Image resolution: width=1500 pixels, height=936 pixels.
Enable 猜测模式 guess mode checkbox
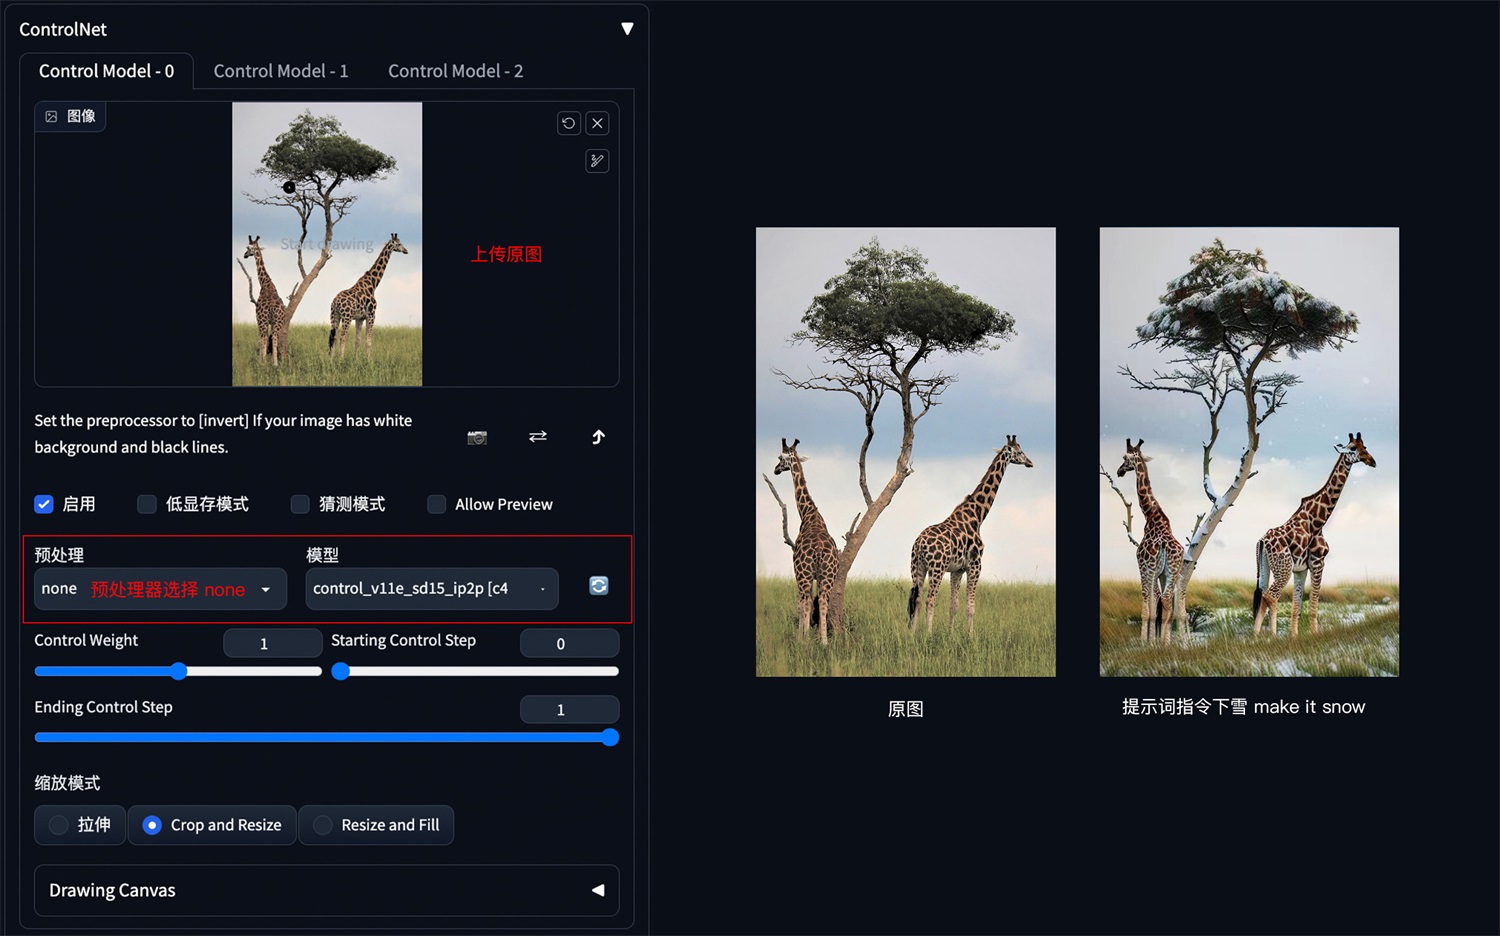(300, 504)
